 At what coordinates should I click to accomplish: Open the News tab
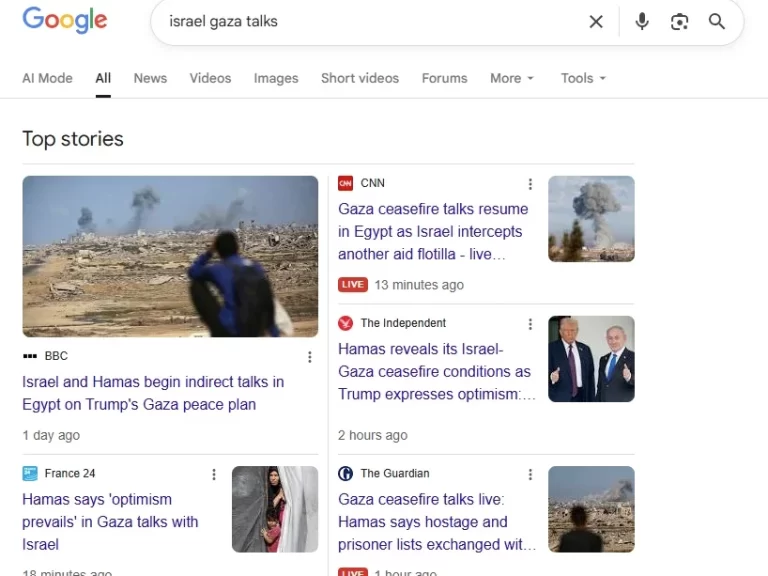pyautogui.click(x=150, y=78)
